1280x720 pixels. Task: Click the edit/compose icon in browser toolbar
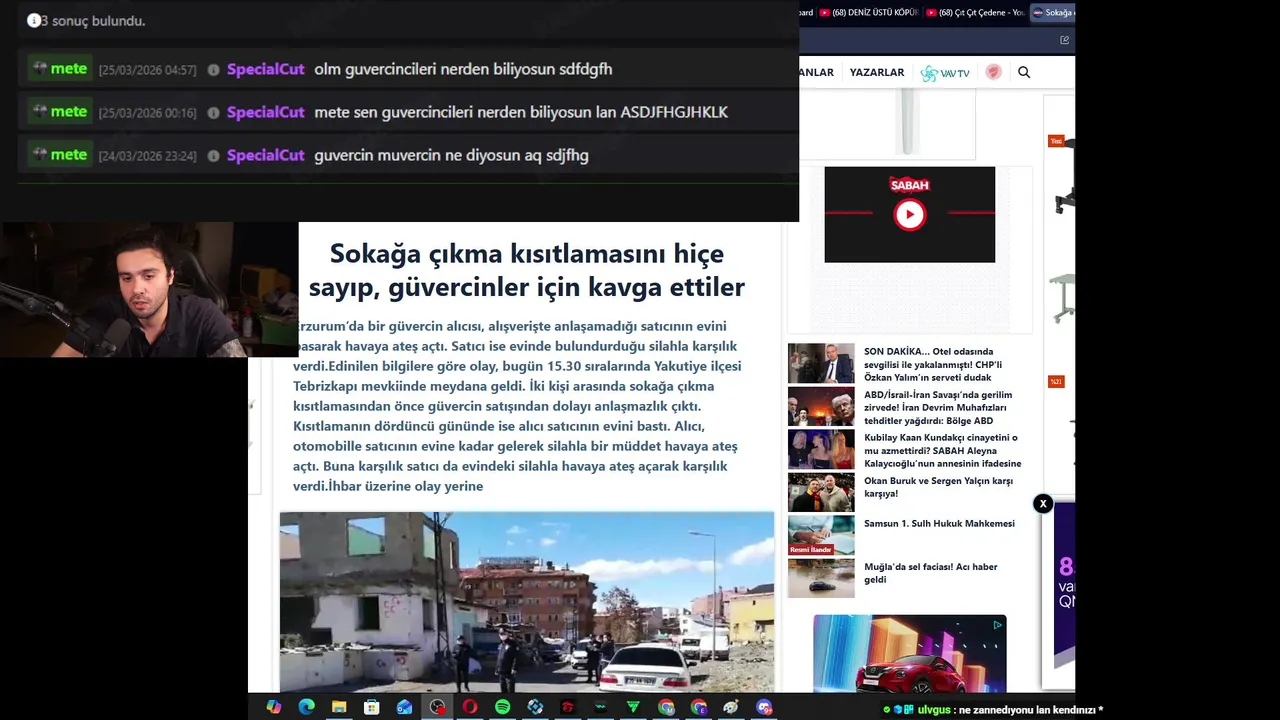[x=1064, y=40]
